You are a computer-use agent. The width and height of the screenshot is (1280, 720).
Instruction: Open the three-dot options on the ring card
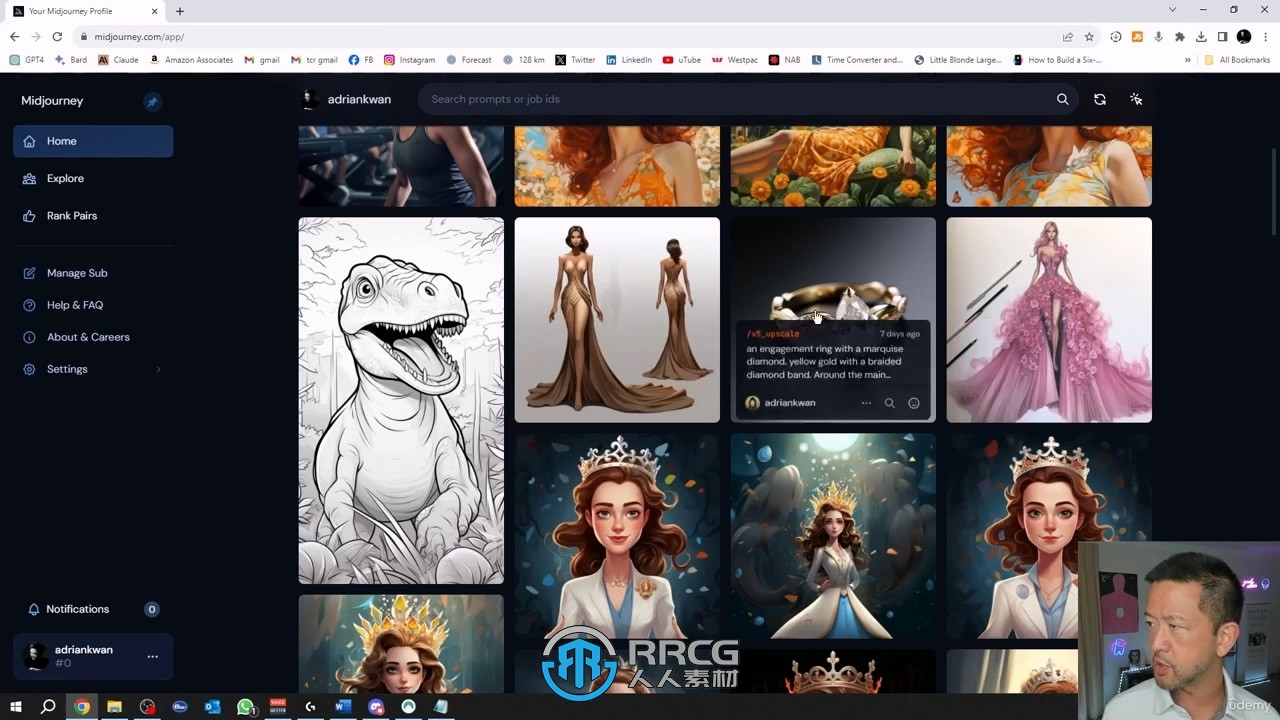pos(866,403)
